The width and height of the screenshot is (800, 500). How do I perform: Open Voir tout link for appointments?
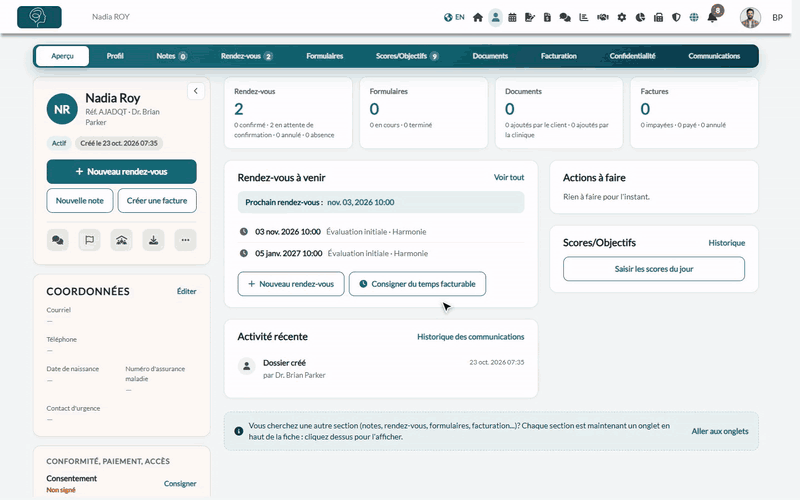coord(509,177)
